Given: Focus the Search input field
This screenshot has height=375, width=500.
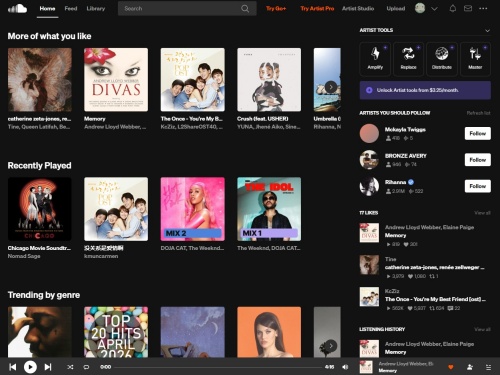Looking at the screenshot, I should [187, 9].
